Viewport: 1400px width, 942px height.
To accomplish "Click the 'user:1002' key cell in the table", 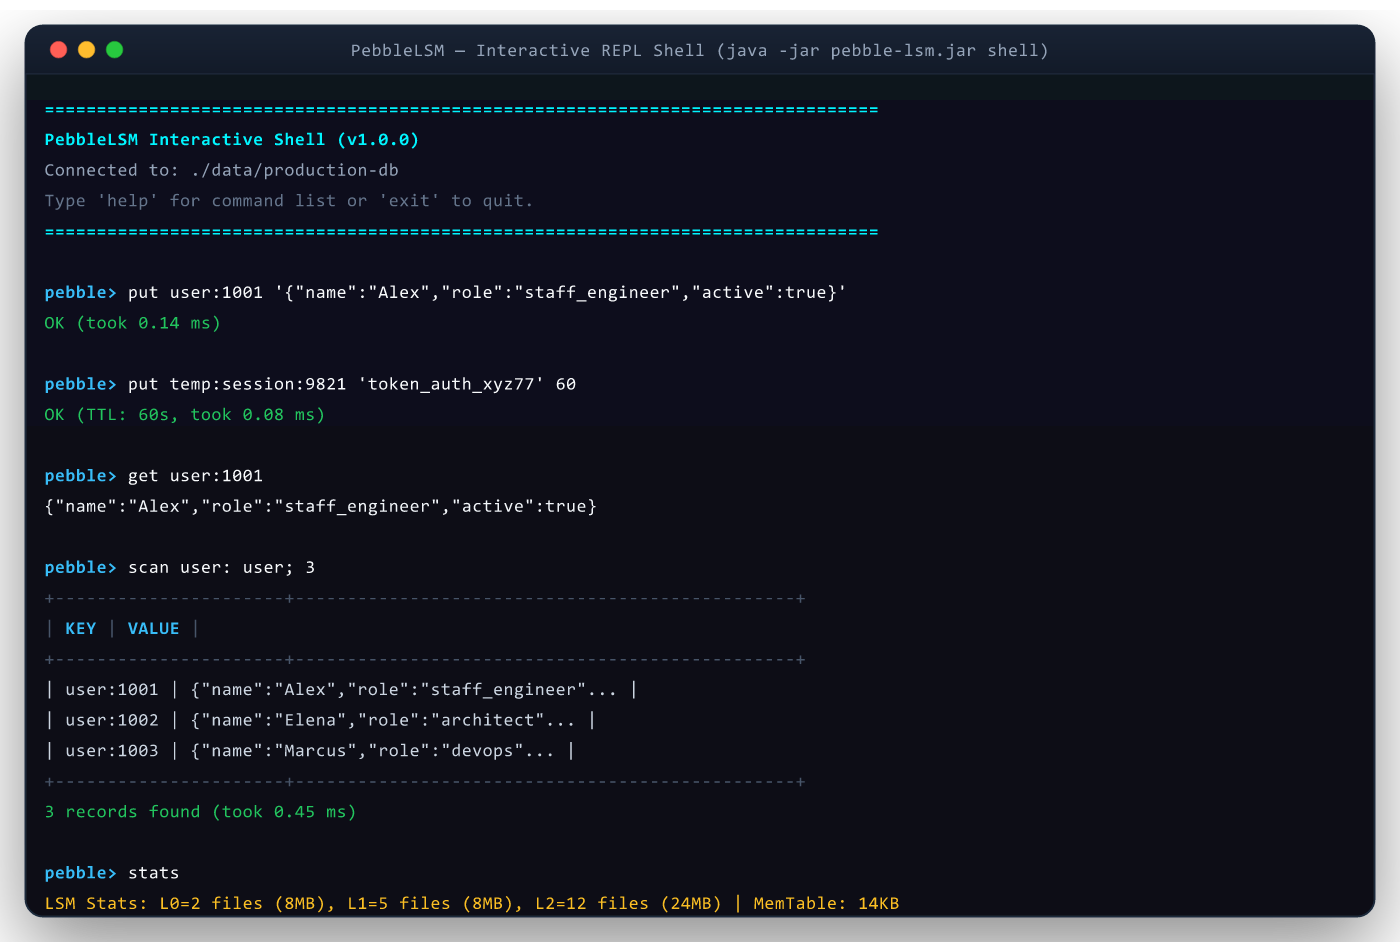I will tap(112, 720).
